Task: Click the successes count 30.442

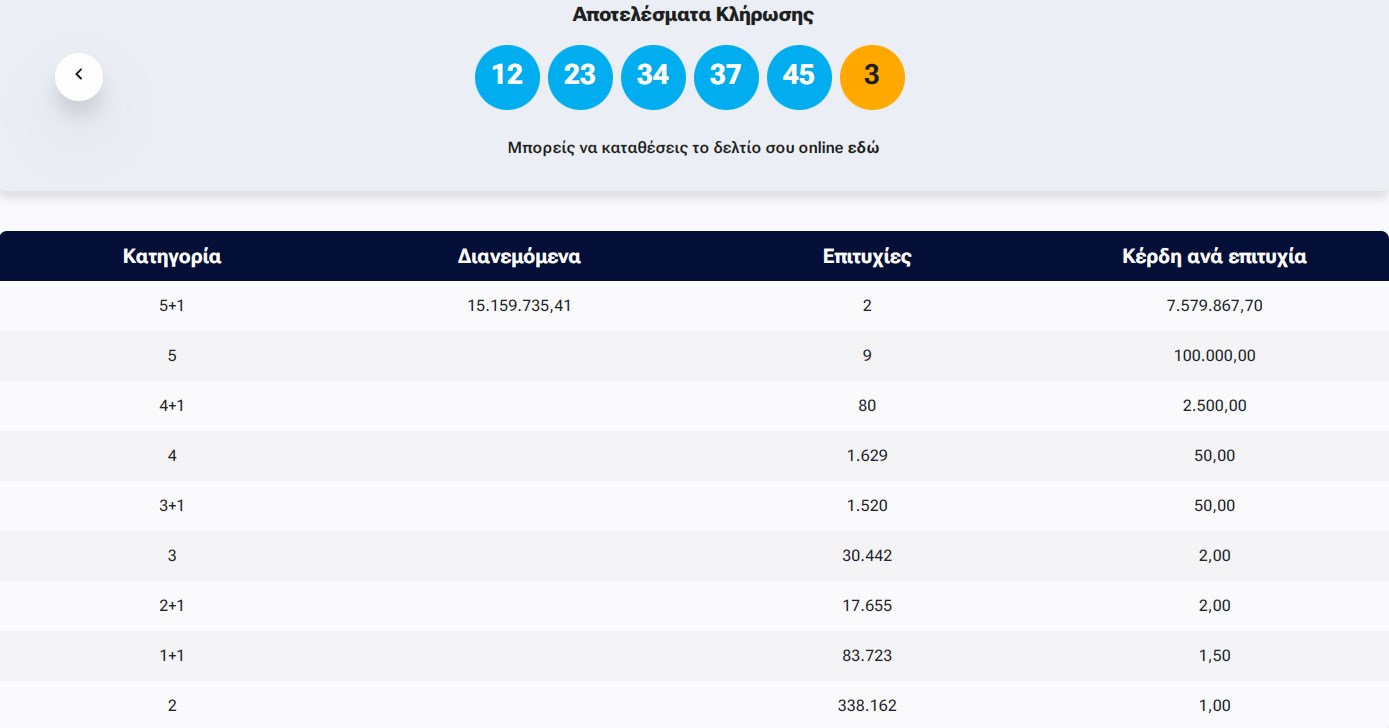Action: click(867, 556)
